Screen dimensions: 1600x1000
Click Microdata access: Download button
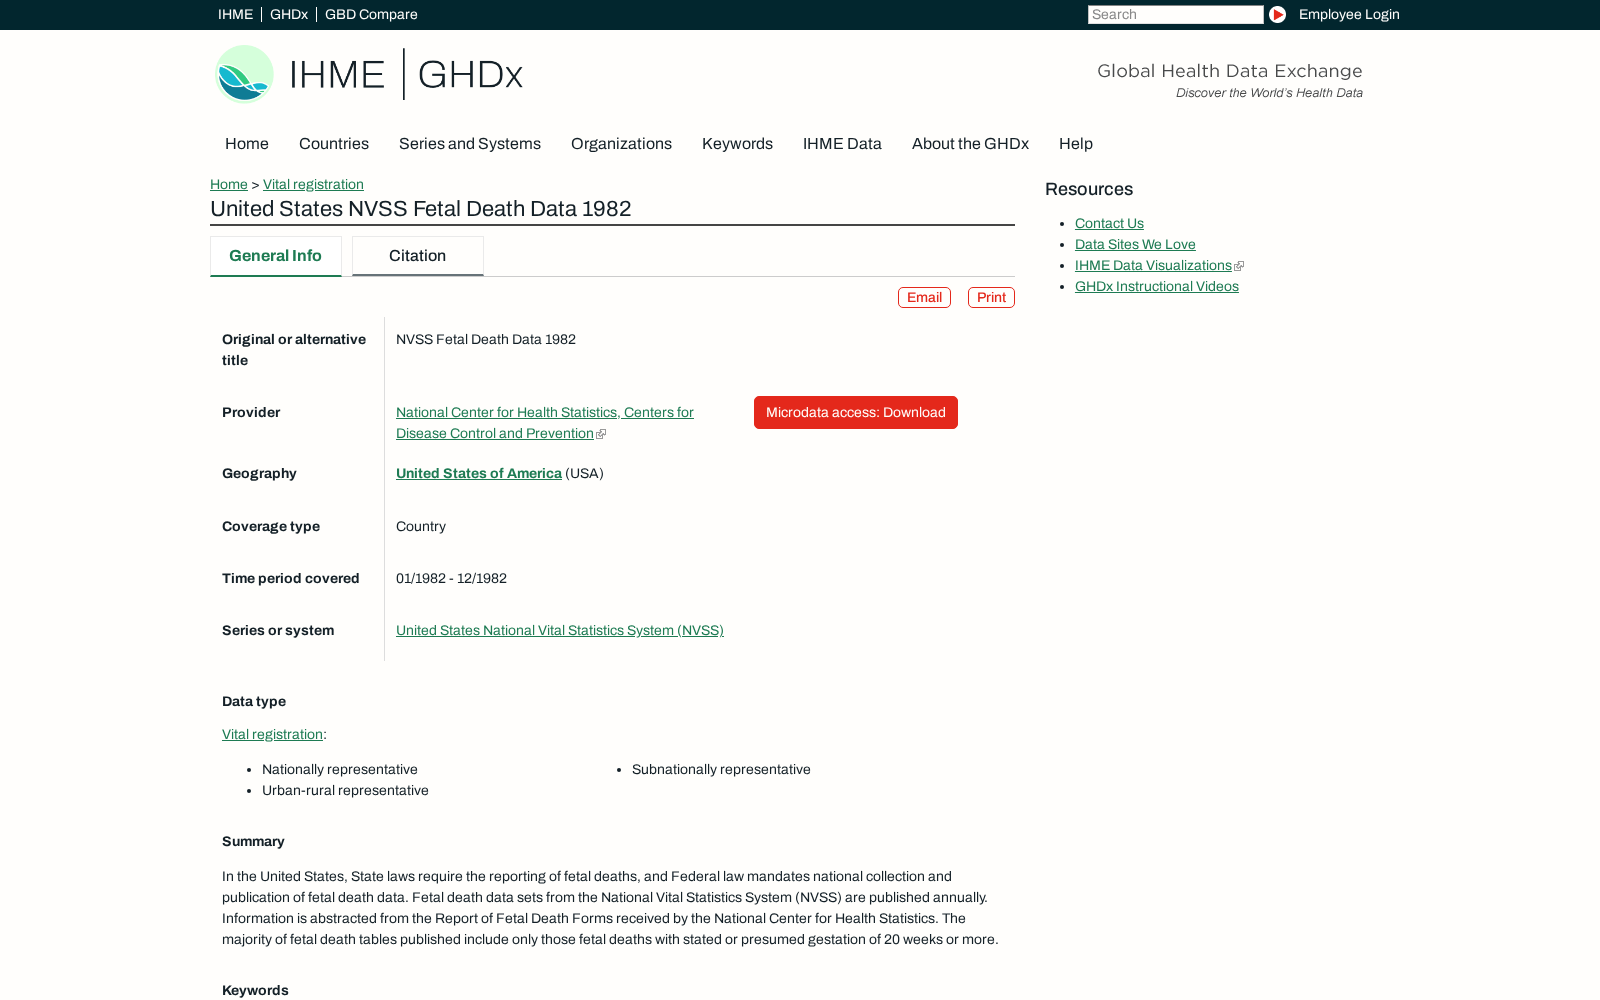(x=856, y=412)
